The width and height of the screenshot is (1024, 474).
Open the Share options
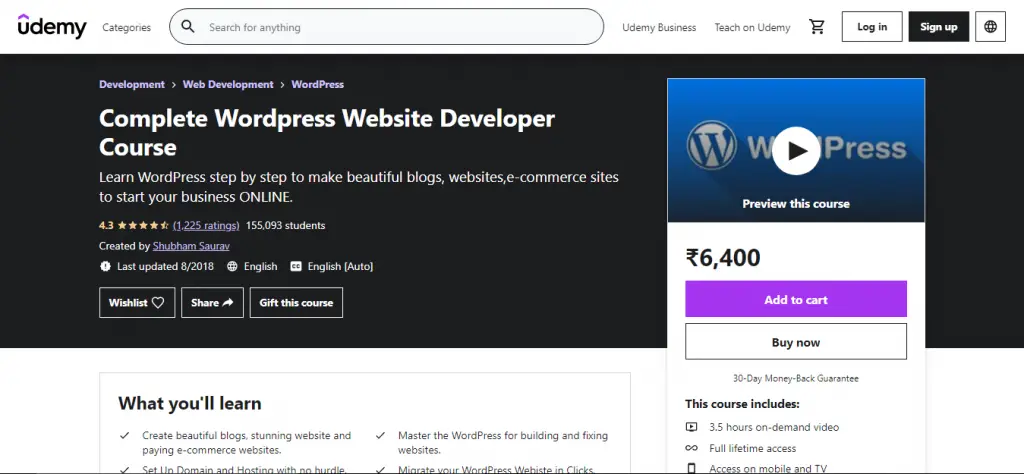point(212,303)
